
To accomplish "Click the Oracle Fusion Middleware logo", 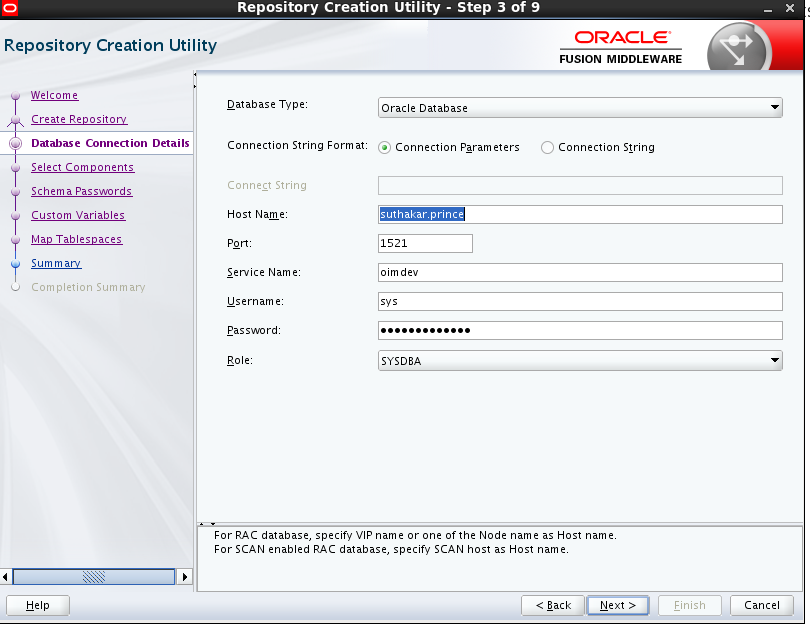I will 620,47.
